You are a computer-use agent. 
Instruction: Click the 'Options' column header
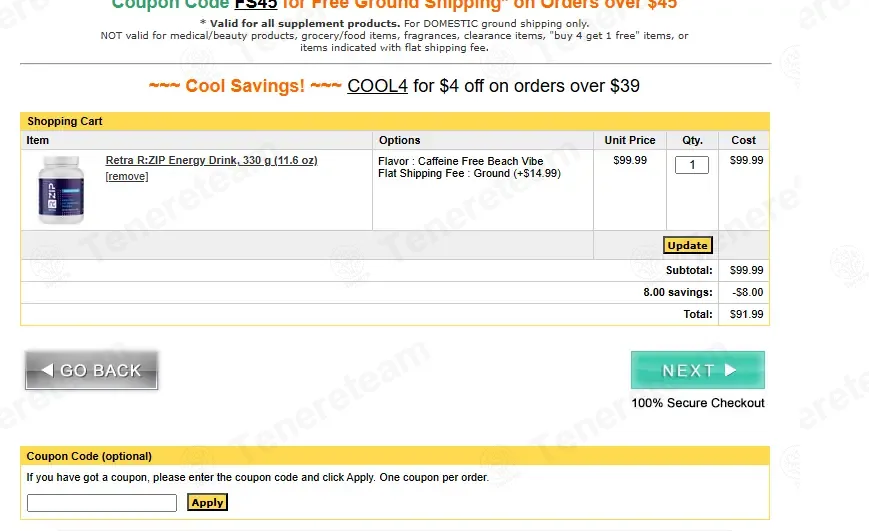tap(400, 140)
